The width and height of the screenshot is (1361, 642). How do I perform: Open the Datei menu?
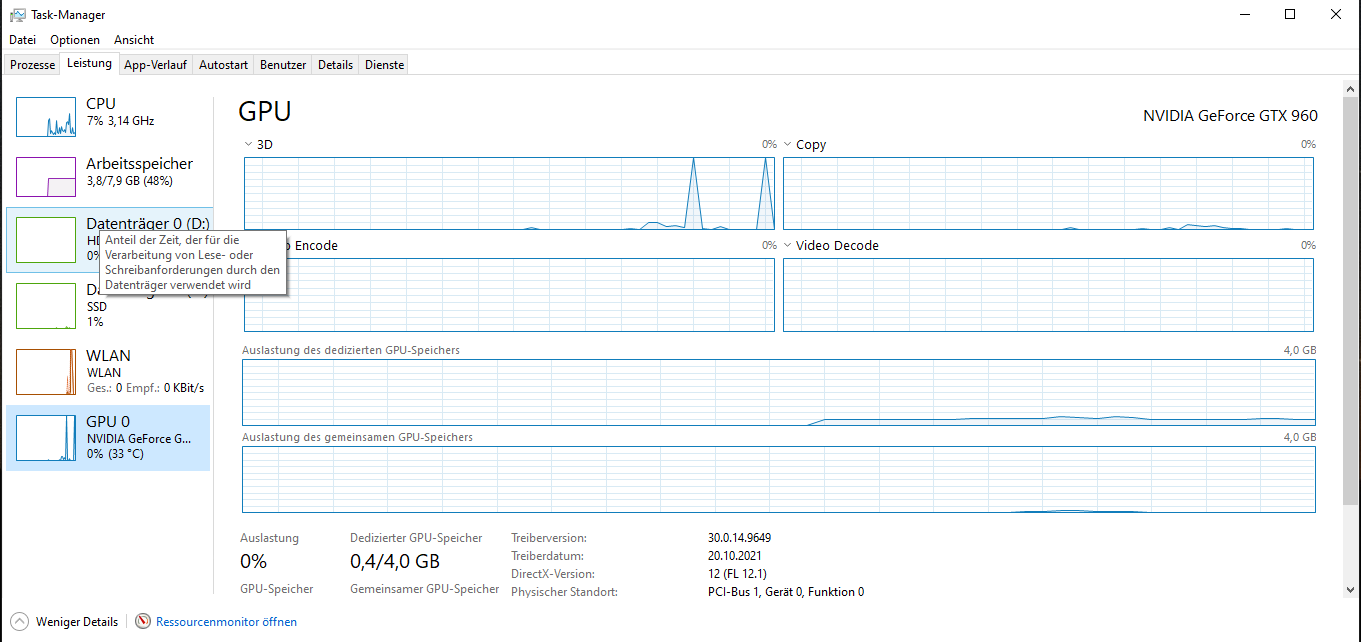pos(22,40)
